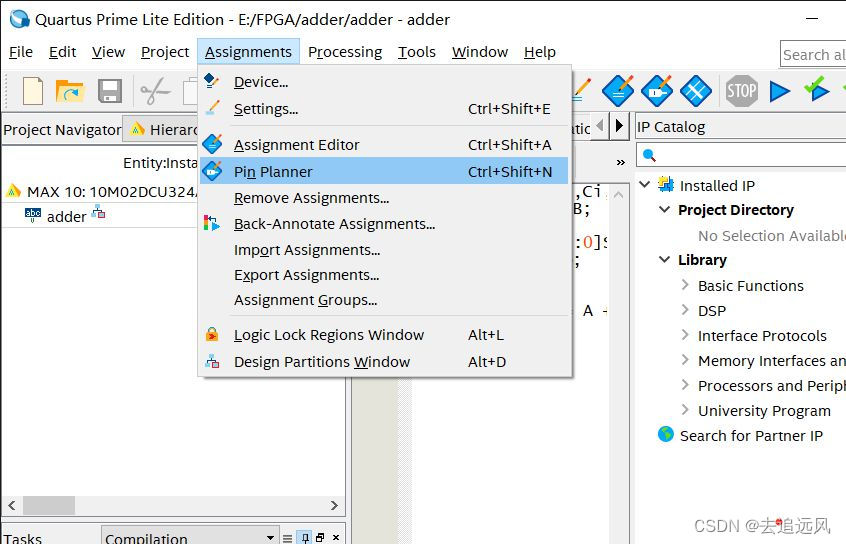Click the adder entity abc icon
The height and width of the screenshot is (544, 846).
point(33,215)
